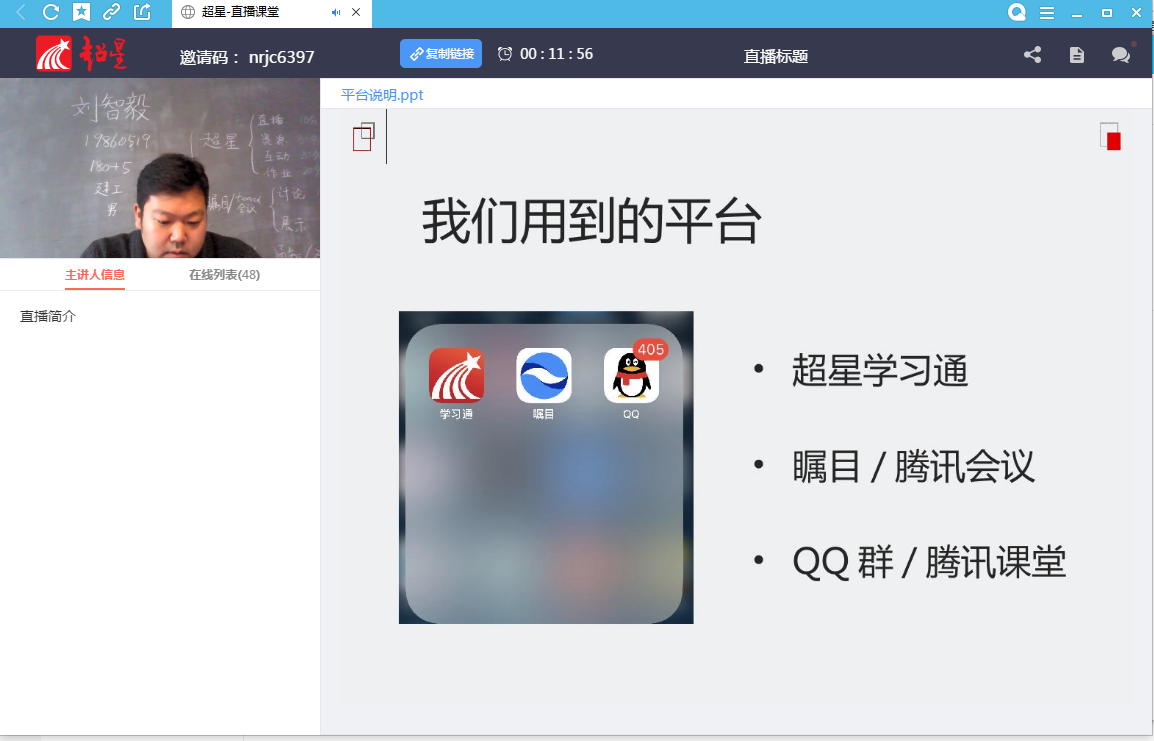Viewport: 1154px width, 741px height.
Task: Click the red square icon at slide corner
Action: [x=1111, y=136]
